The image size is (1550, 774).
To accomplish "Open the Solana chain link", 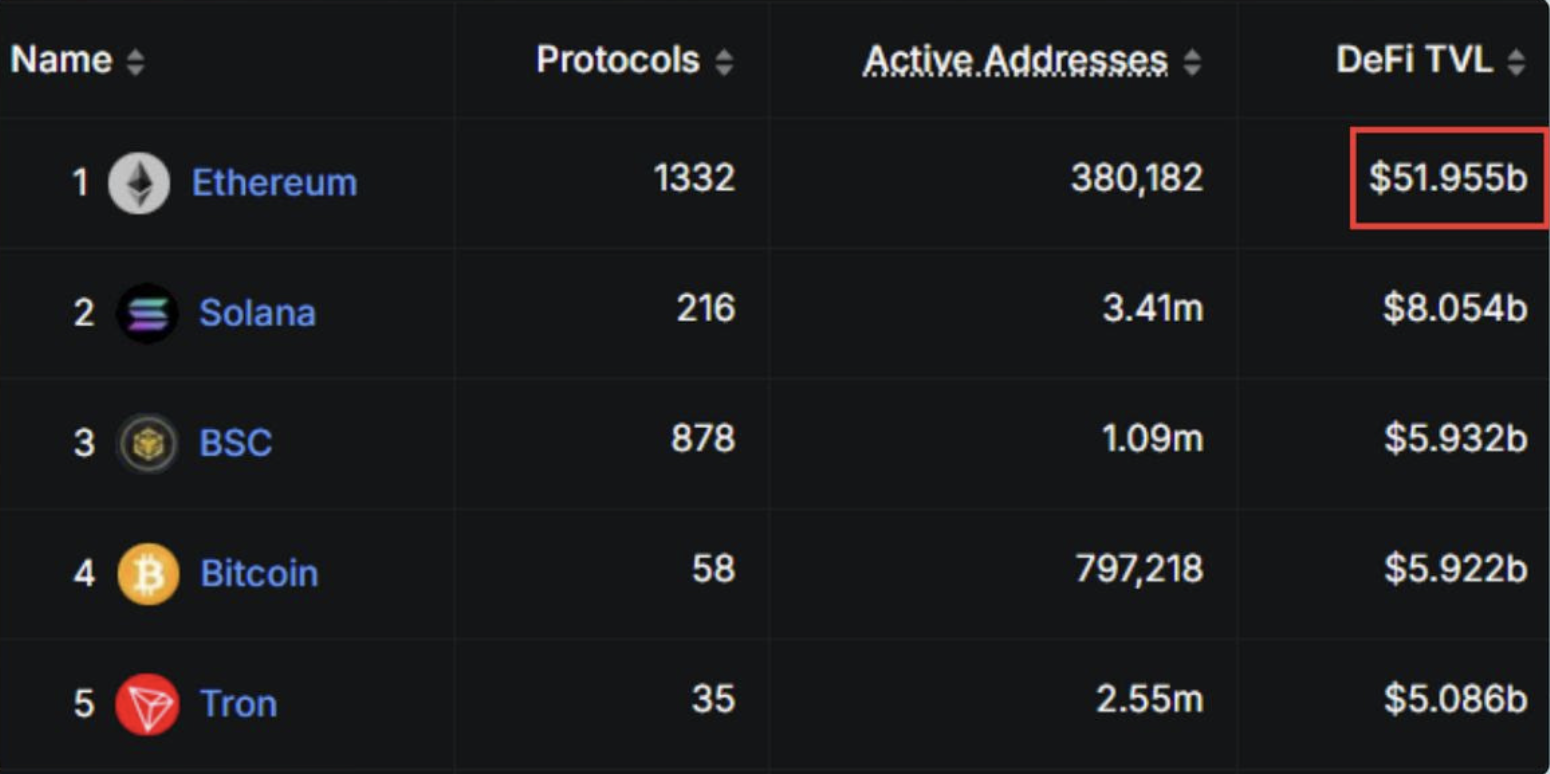I will point(257,313).
